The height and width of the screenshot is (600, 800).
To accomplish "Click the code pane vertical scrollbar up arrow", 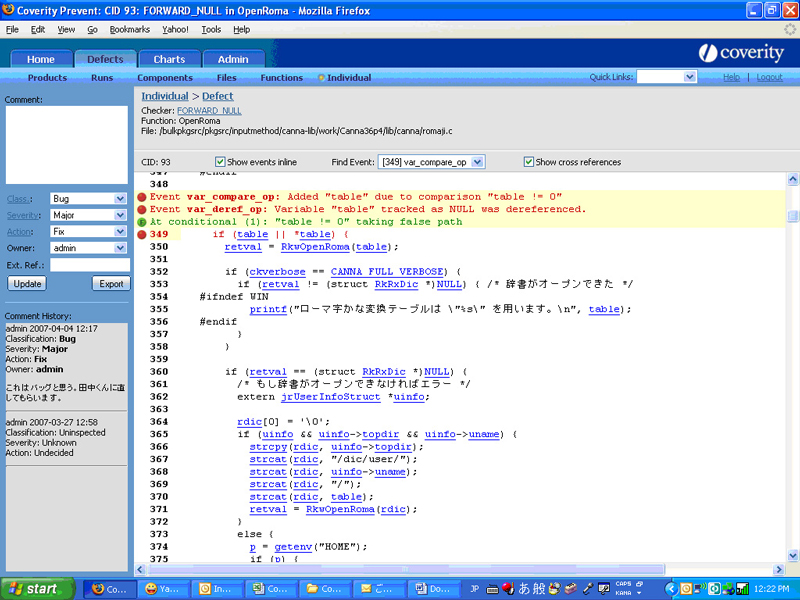I will click(x=793, y=179).
